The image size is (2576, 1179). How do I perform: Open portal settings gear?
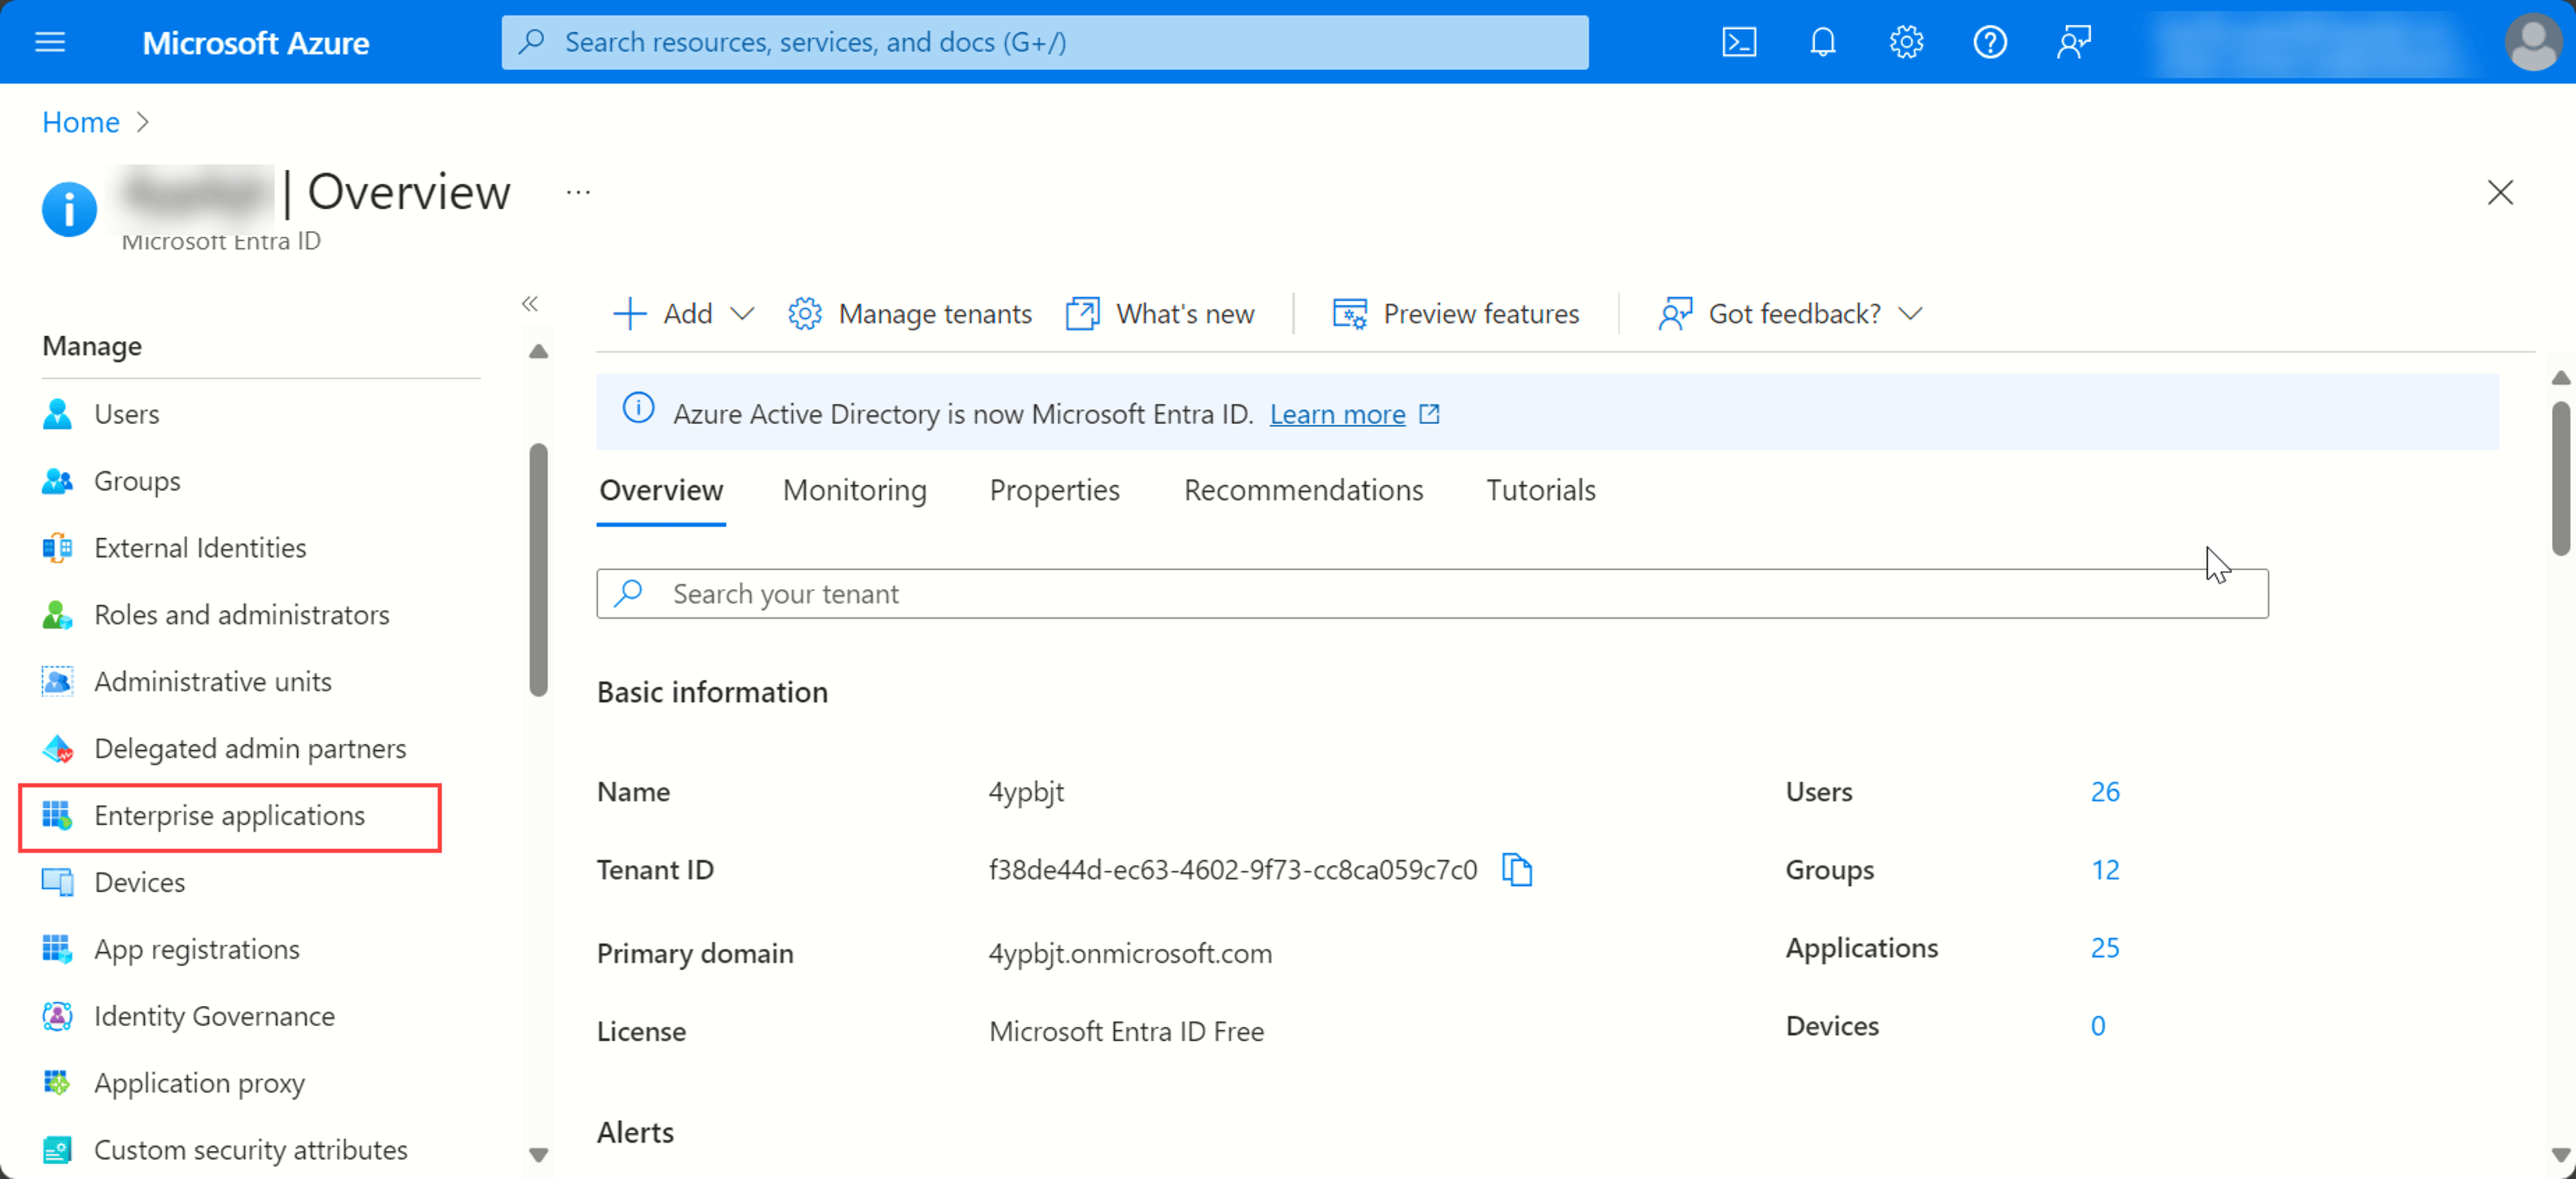pos(1906,42)
